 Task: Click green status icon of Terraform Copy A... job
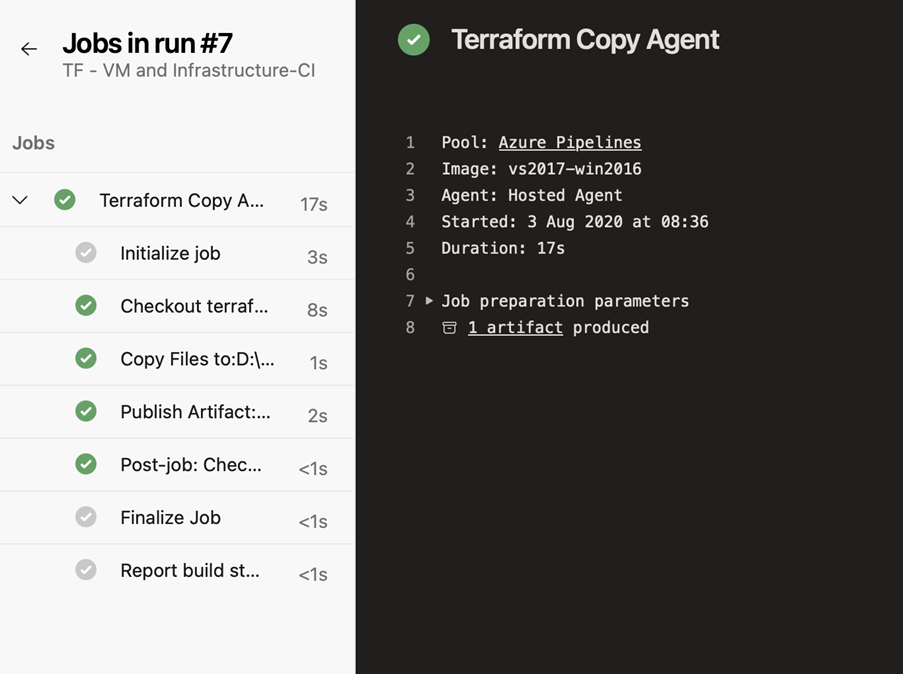[x=64, y=199]
